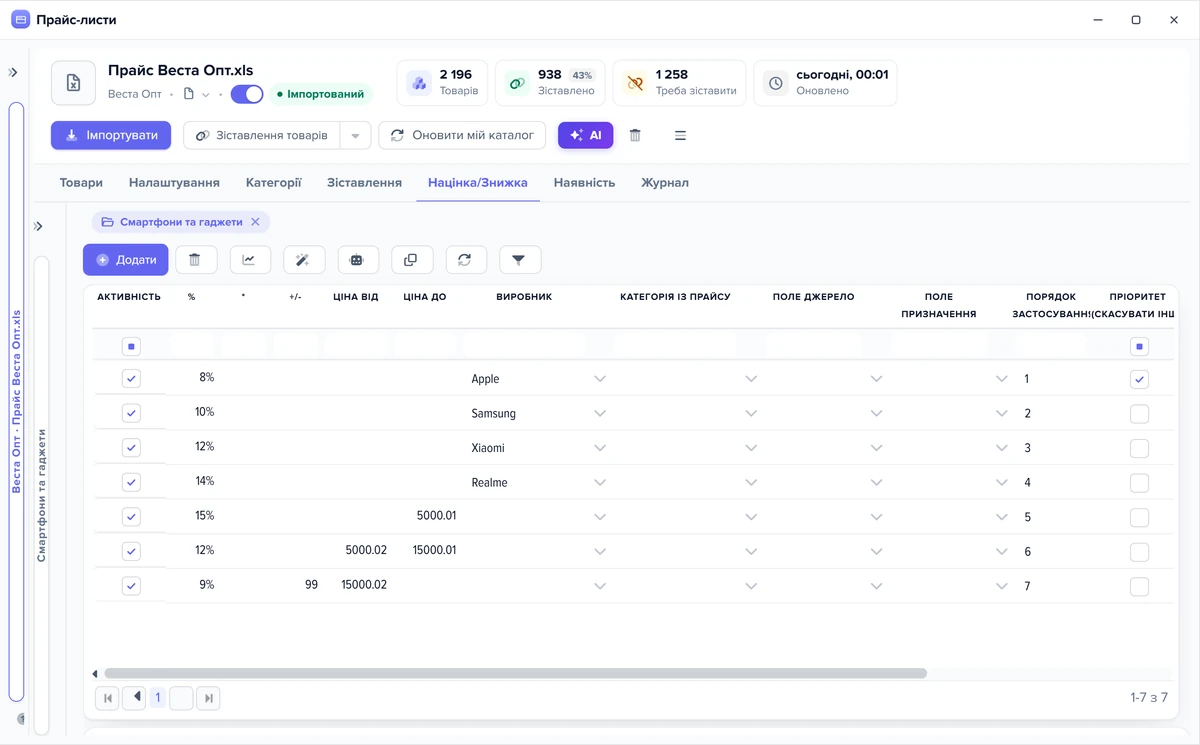Click the robot icon in the table toolbar
Viewport: 1200px width, 745px height.
pos(357,260)
